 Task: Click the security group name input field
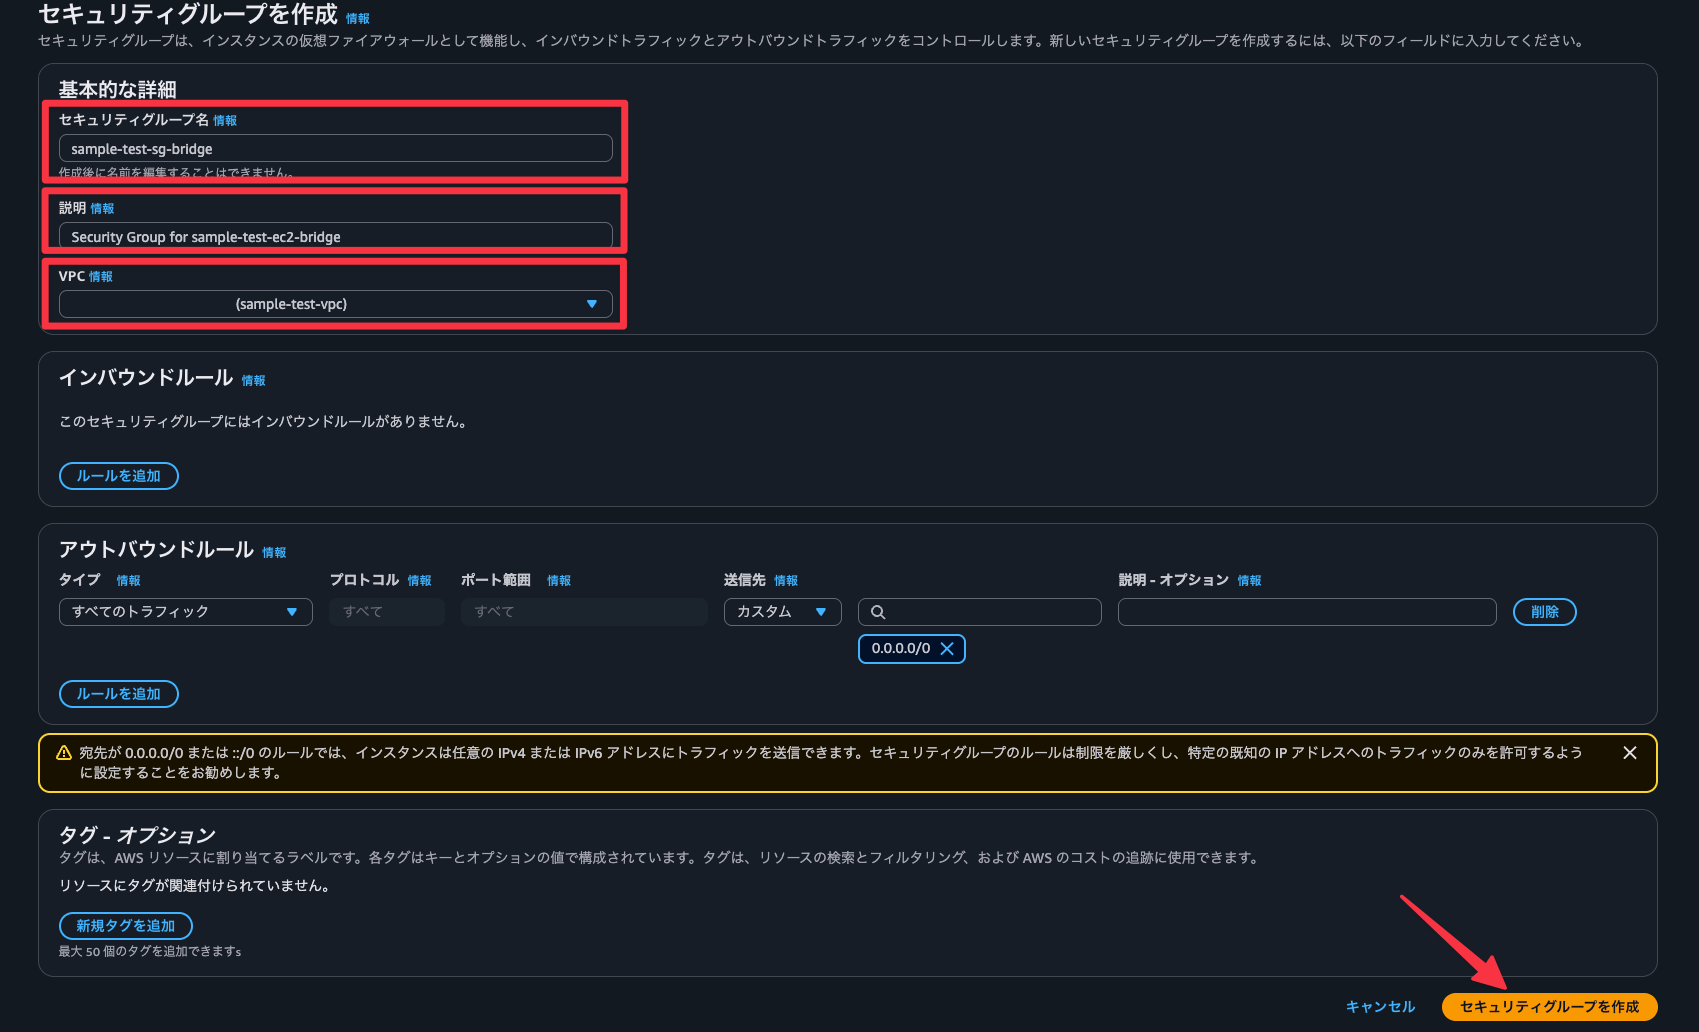point(335,149)
